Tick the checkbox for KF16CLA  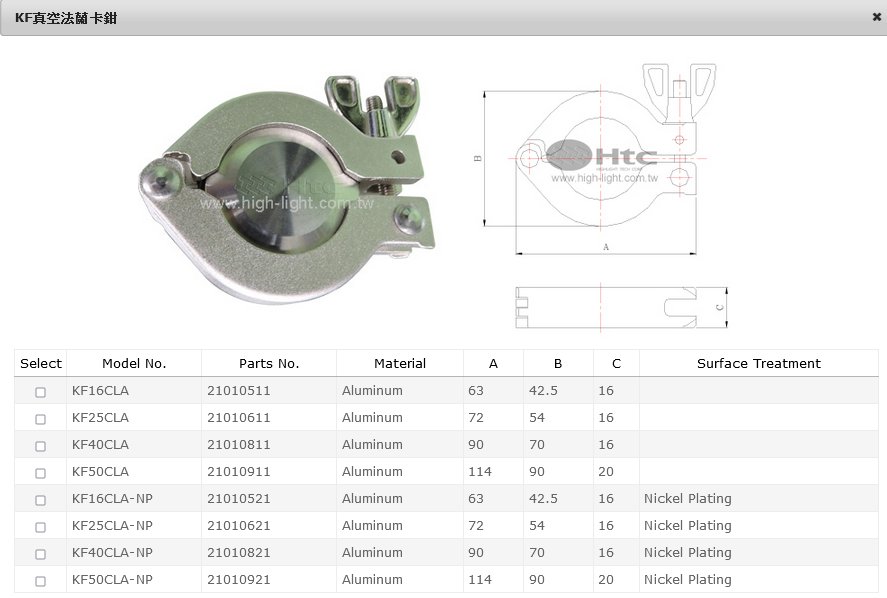point(40,392)
